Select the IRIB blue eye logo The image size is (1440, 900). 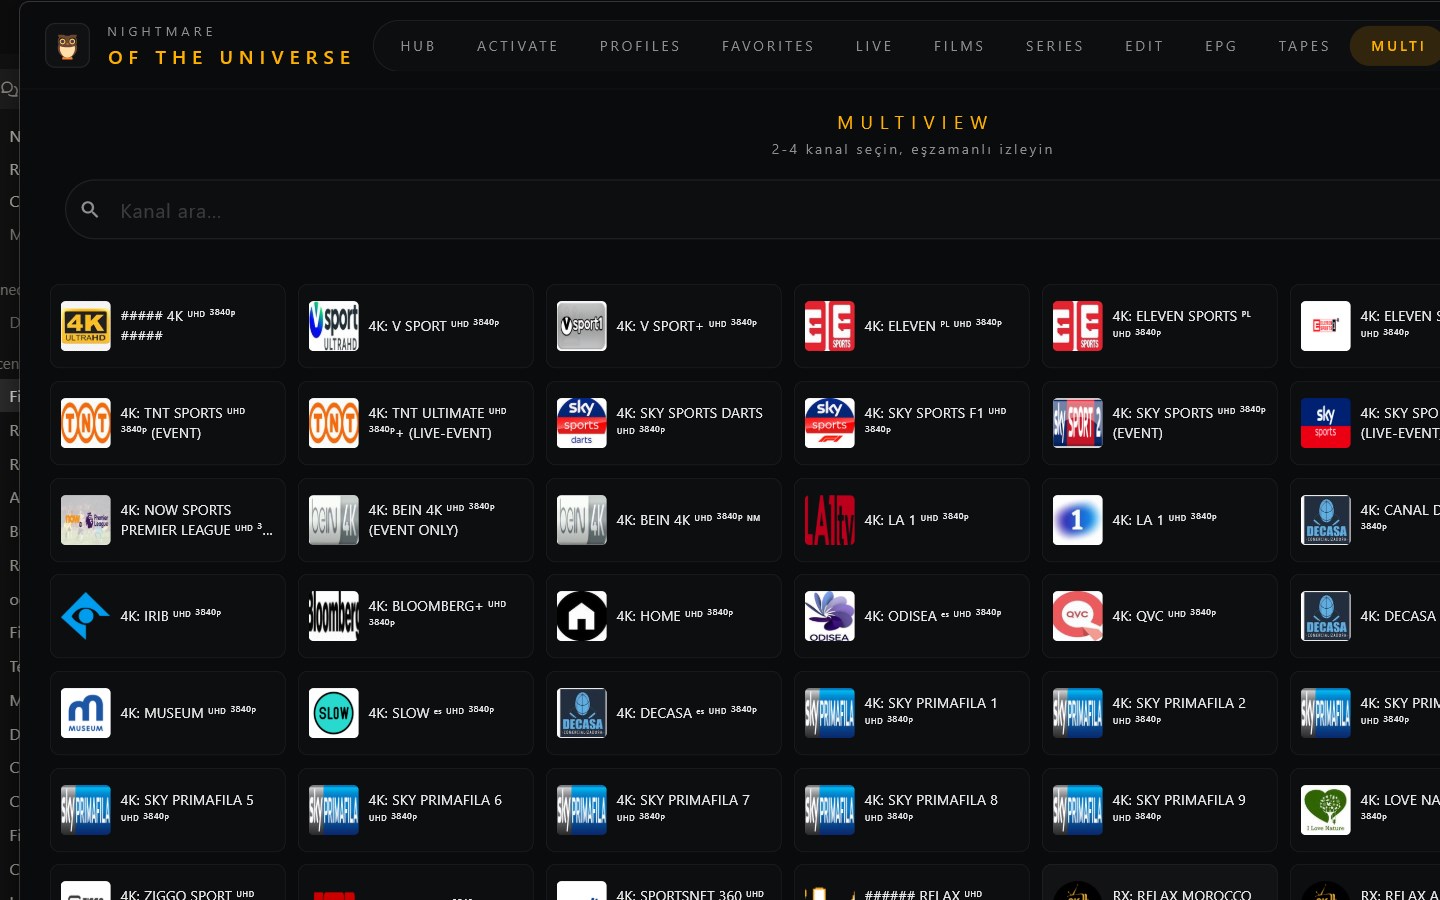tap(86, 616)
